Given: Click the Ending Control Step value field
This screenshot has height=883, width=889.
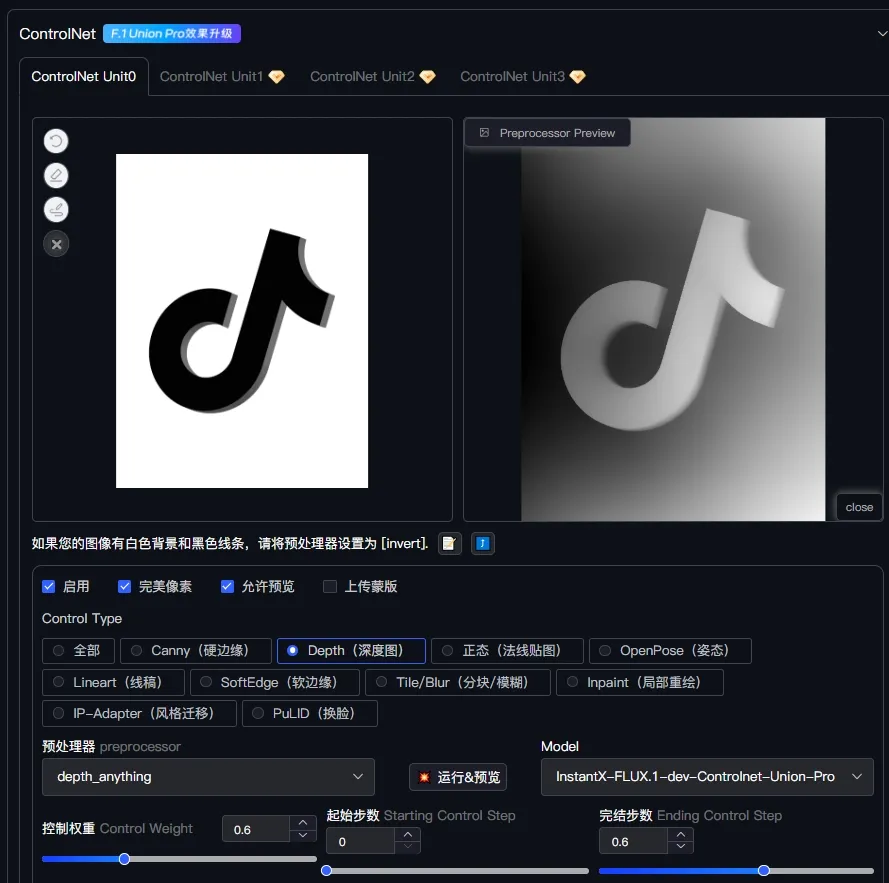Looking at the screenshot, I should click(x=634, y=842).
